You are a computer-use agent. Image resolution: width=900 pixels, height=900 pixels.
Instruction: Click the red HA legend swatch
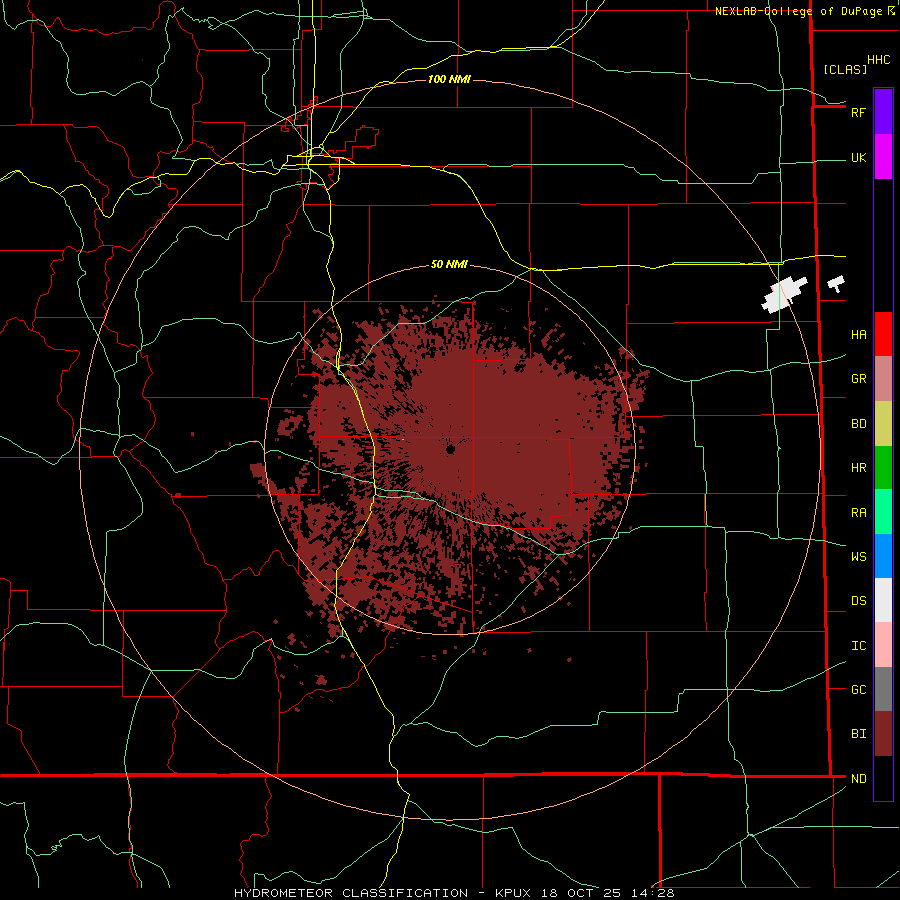point(883,334)
